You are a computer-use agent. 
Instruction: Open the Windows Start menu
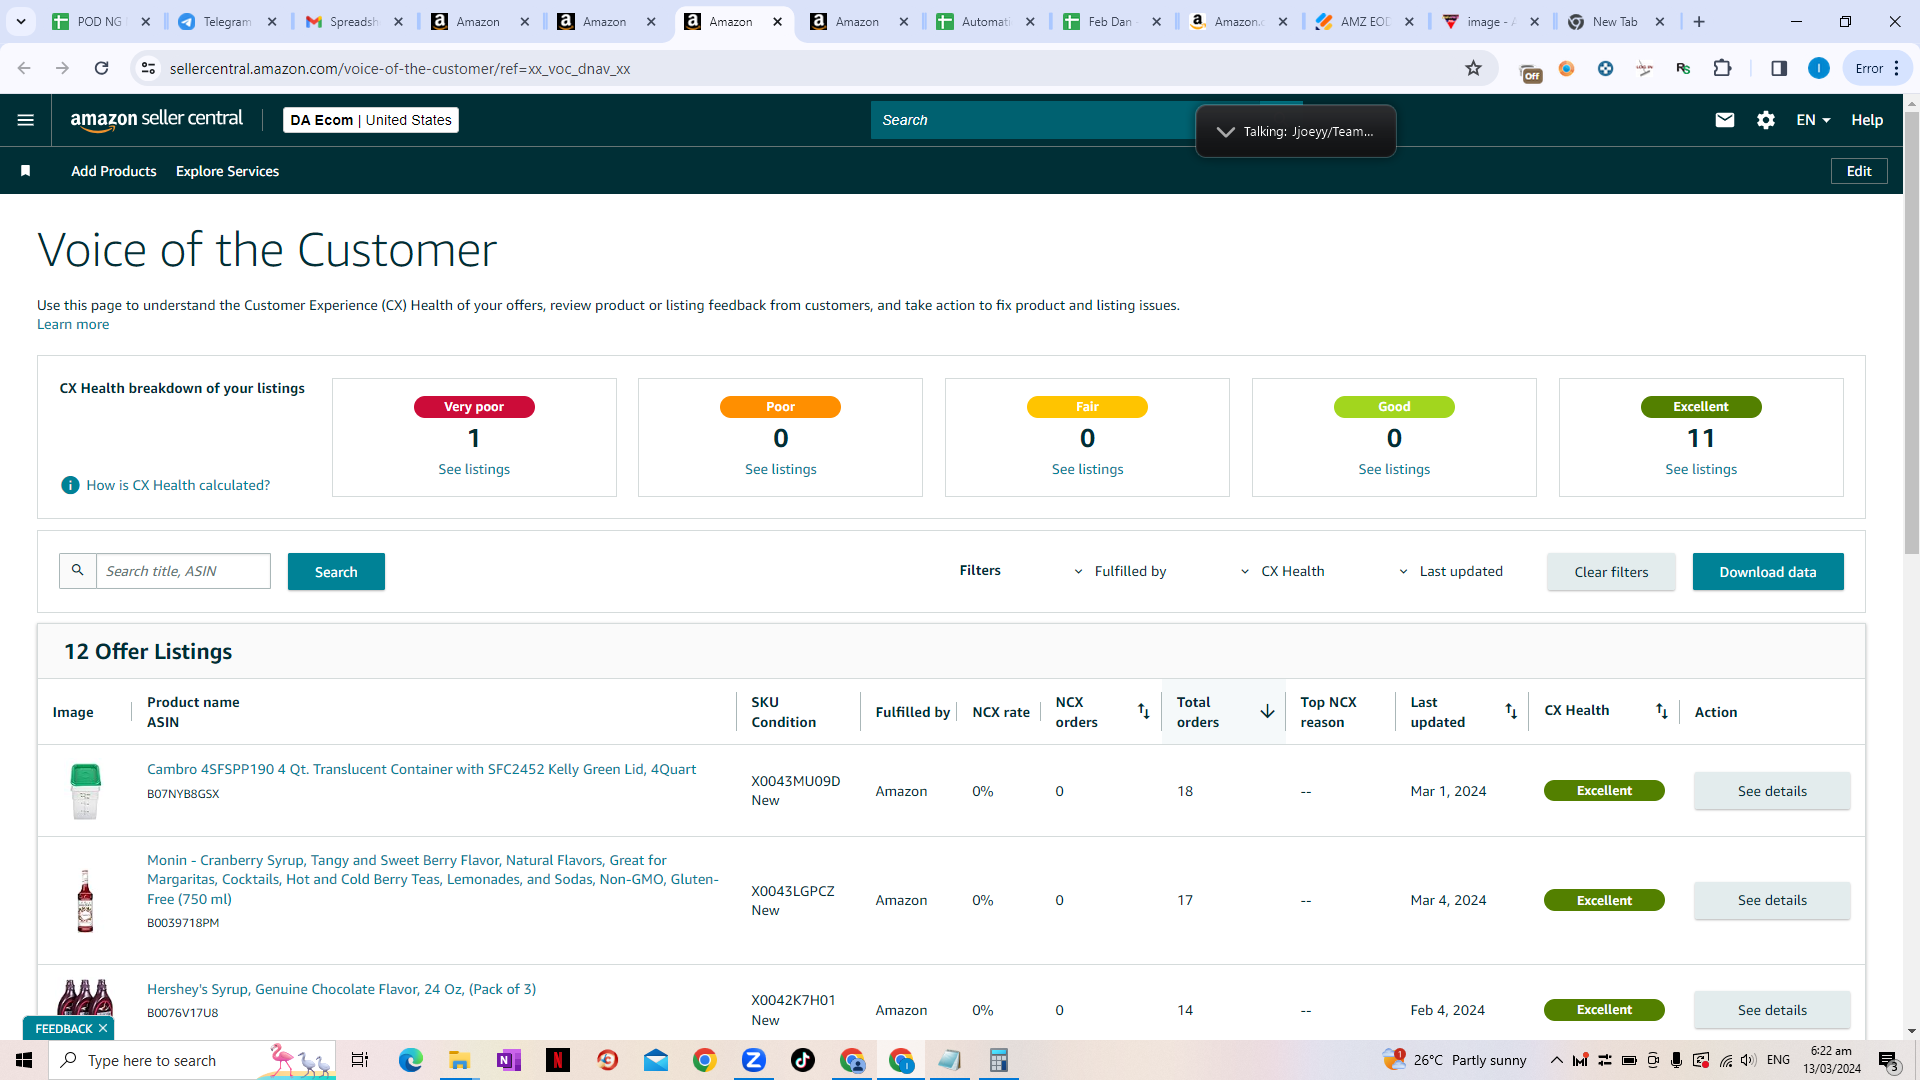click(x=24, y=1060)
